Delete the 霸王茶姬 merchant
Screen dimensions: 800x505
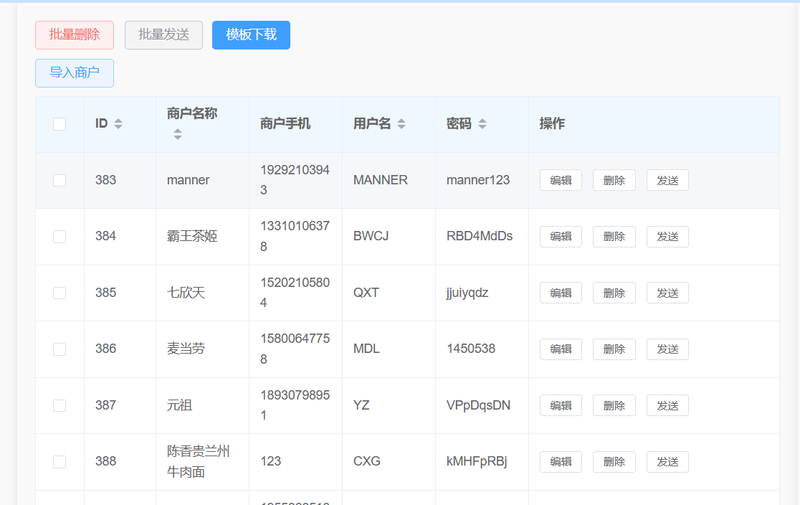tap(614, 237)
